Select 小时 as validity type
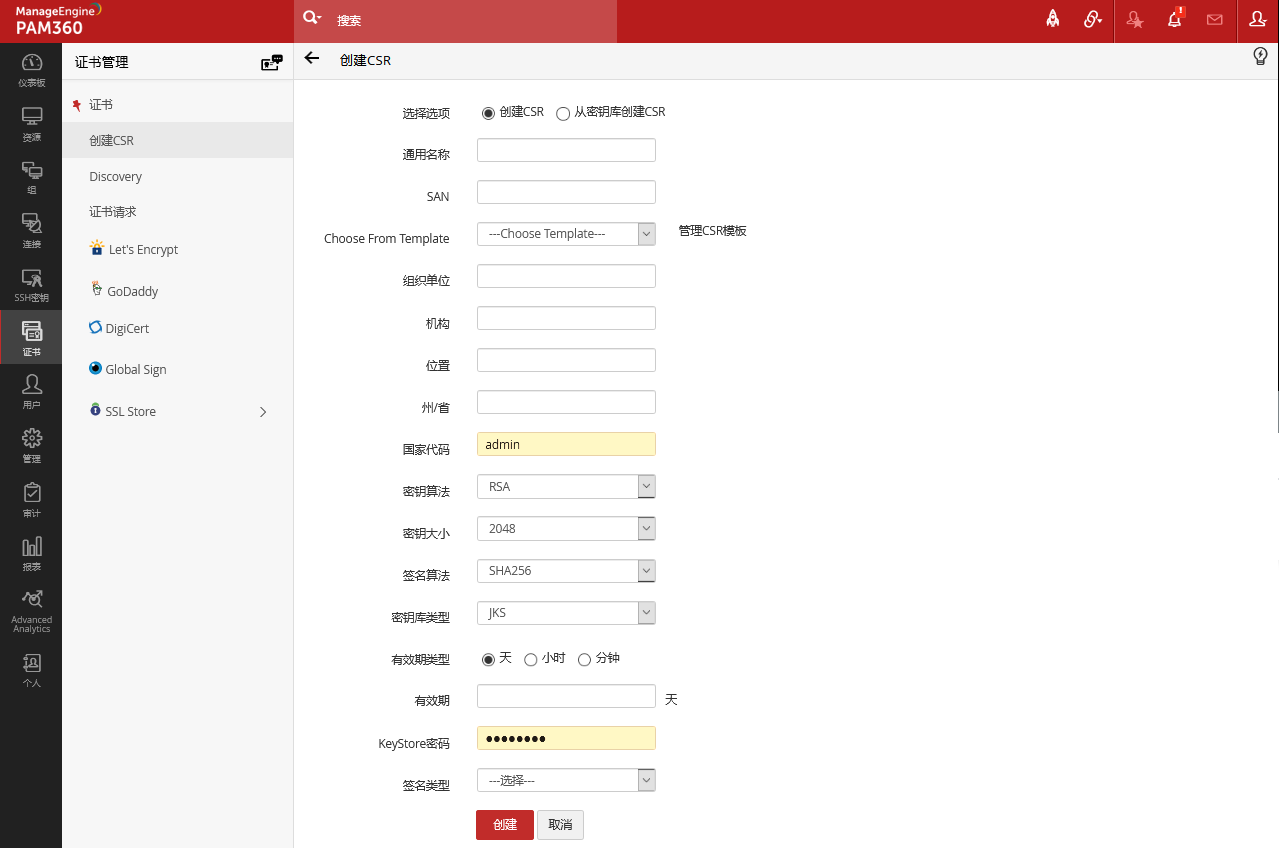This screenshot has width=1279, height=848. coord(531,659)
